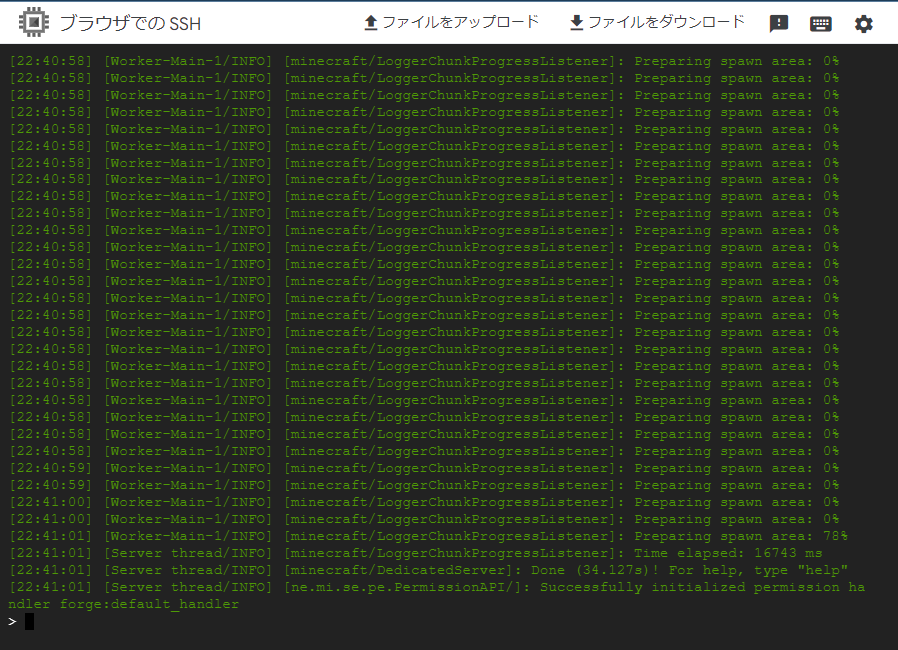Viewport: 898px width, 650px height.
Task: Open the settings gear icon
Action: 864,23
